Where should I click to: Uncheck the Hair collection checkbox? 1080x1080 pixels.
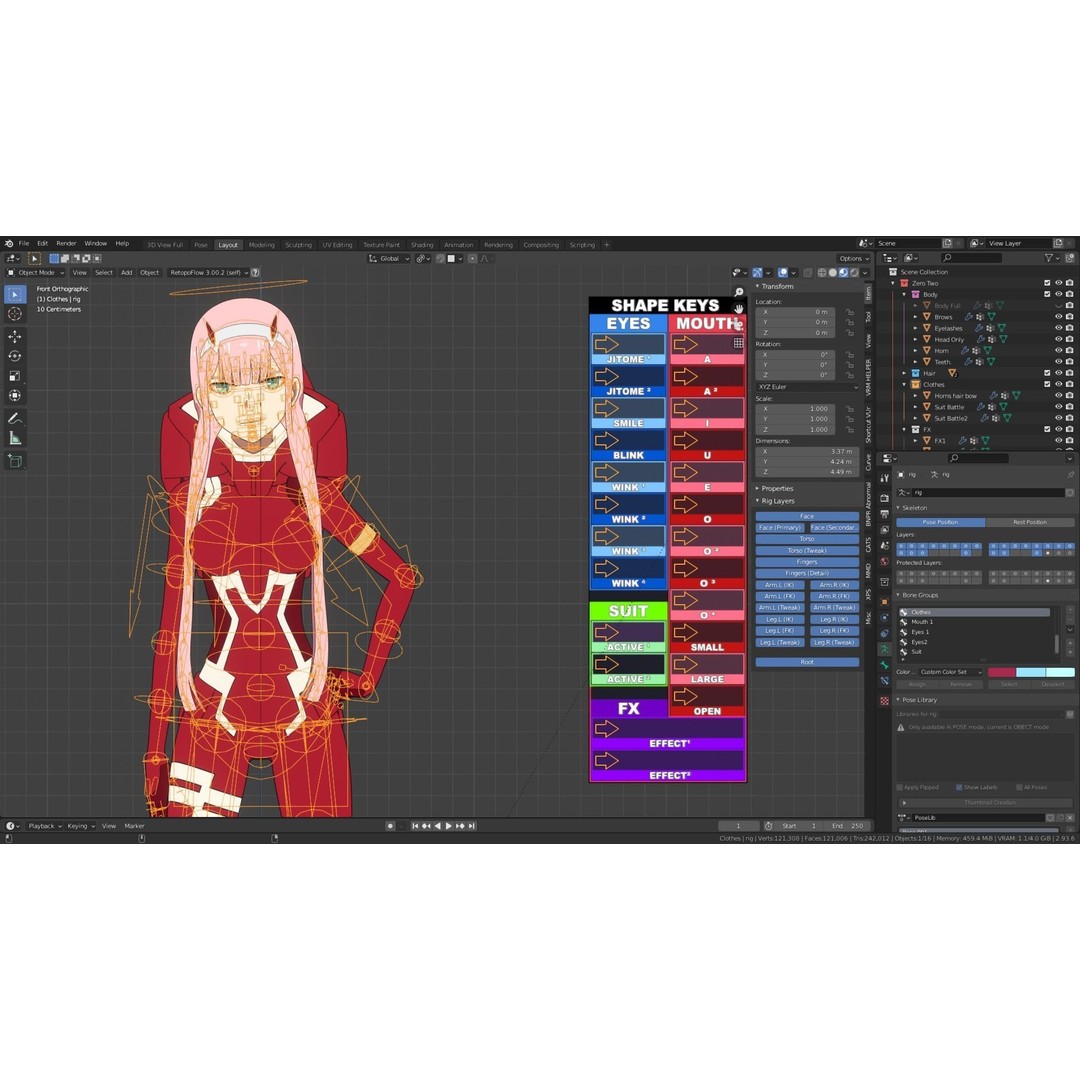[1047, 373]
